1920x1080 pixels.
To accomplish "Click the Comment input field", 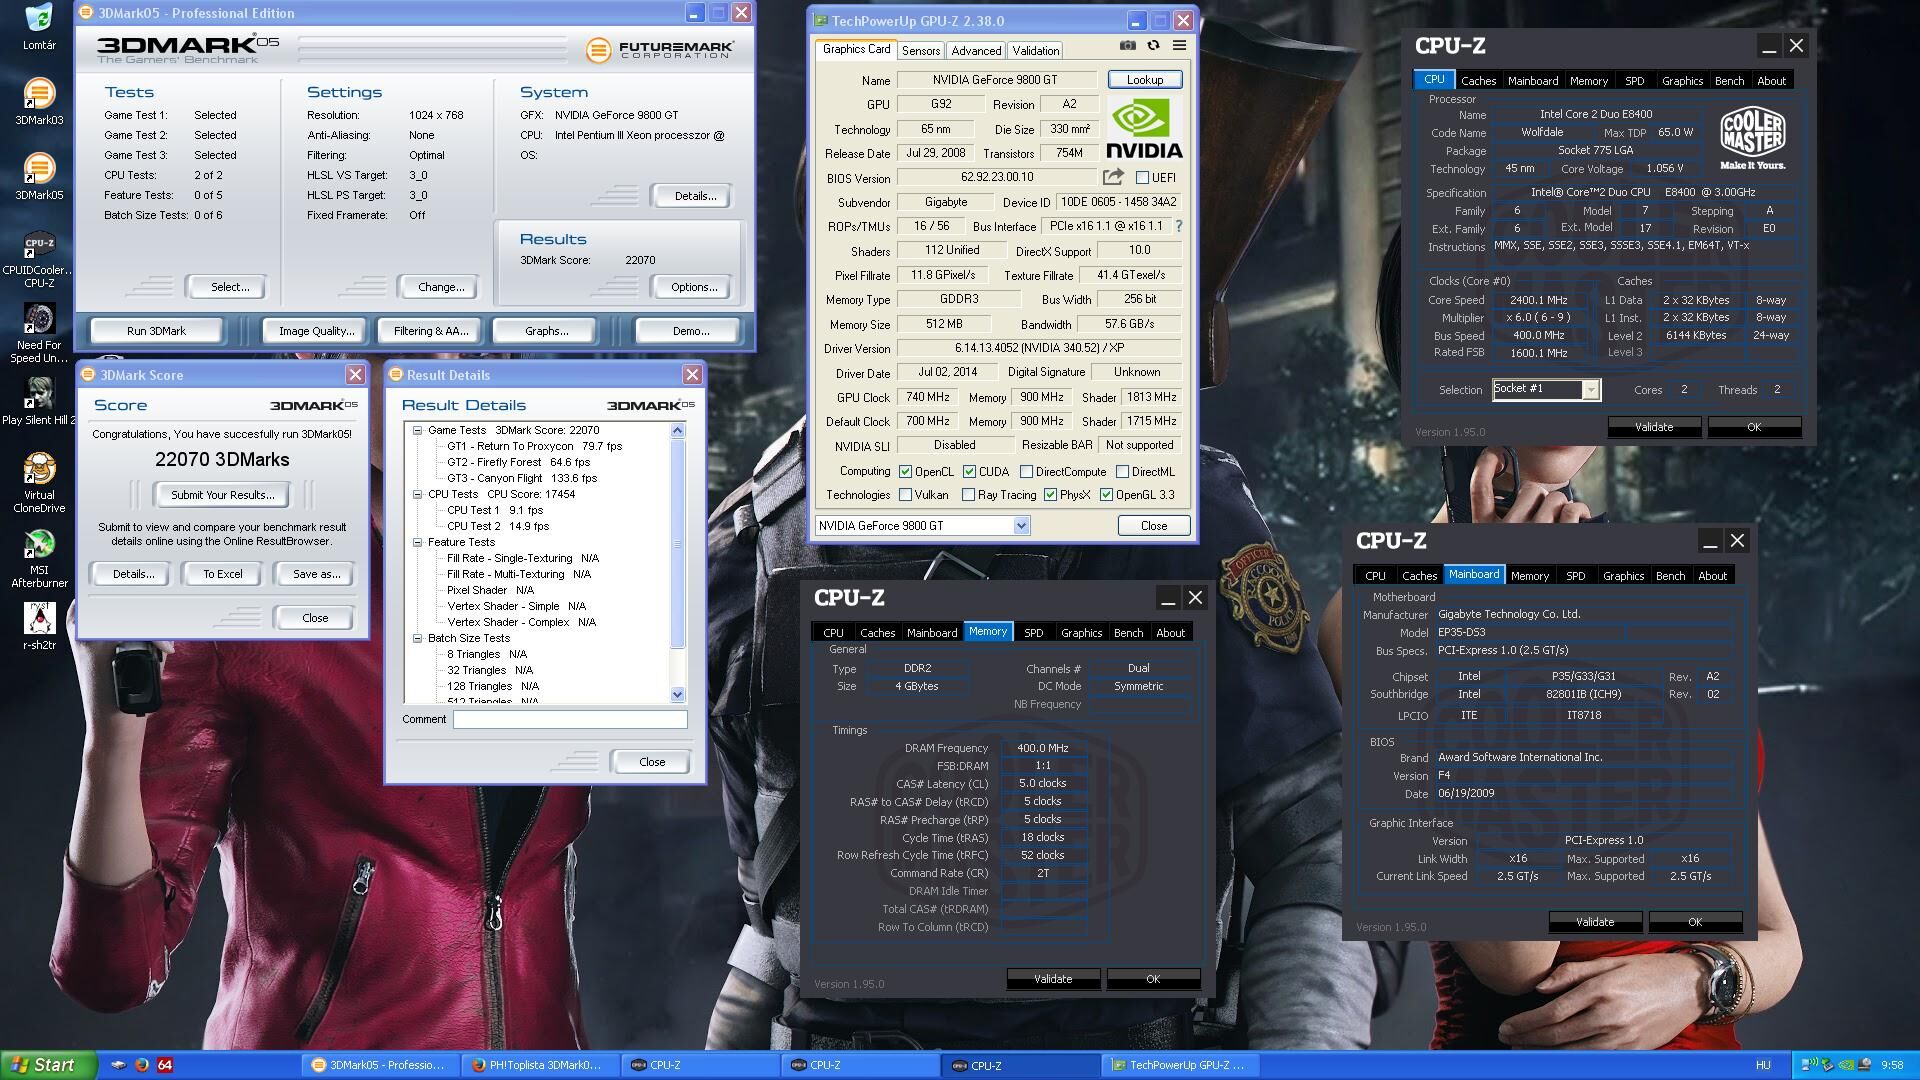I will (x=570, y=719).
